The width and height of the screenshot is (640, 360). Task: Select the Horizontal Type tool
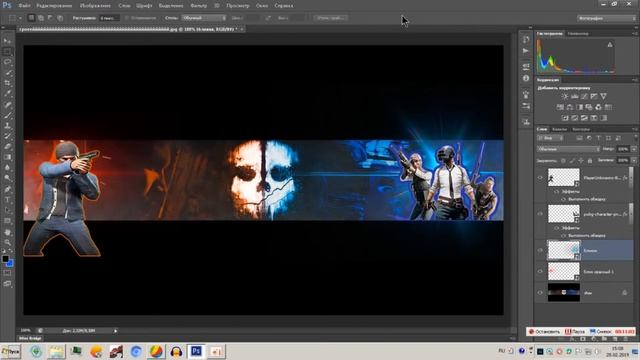(x=7, y=200)
